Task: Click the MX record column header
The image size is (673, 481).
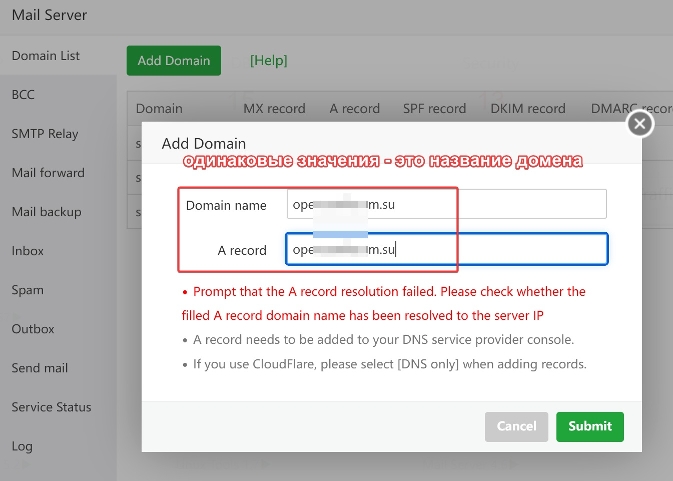Action: (x=274, y=109)
